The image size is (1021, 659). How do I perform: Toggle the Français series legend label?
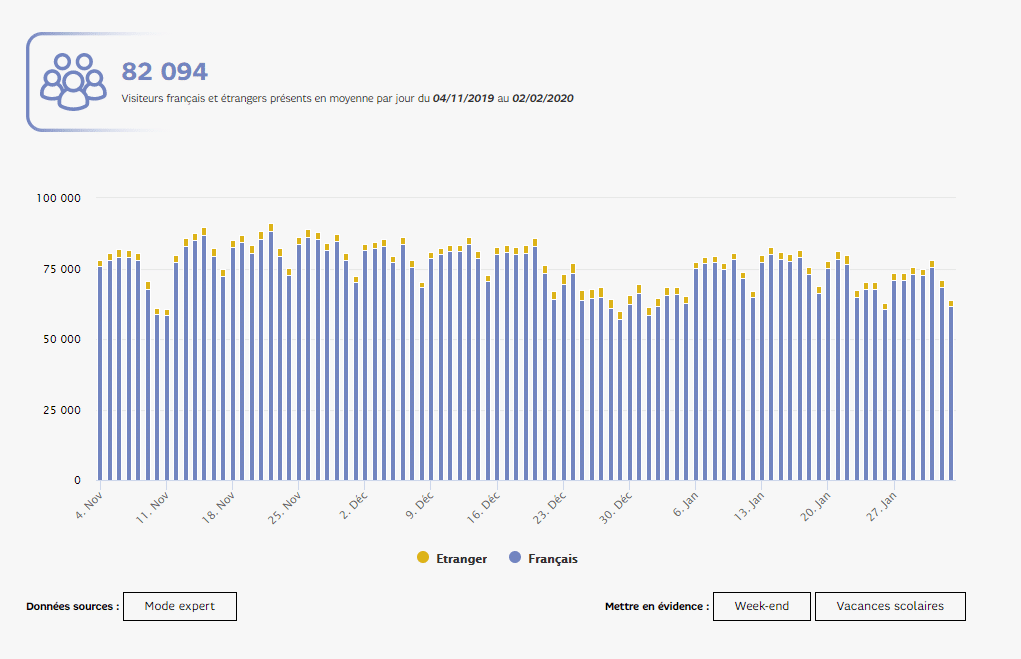tap(552, 559)
